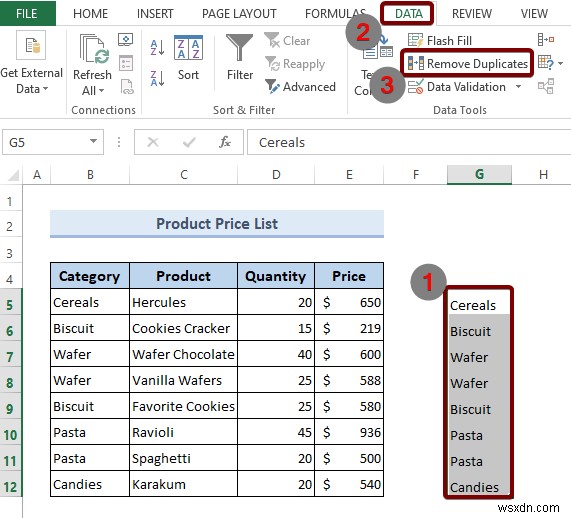This screenshot has width=571, height=518.
Task: Click the Relationships icon
Action: point(546,86)
